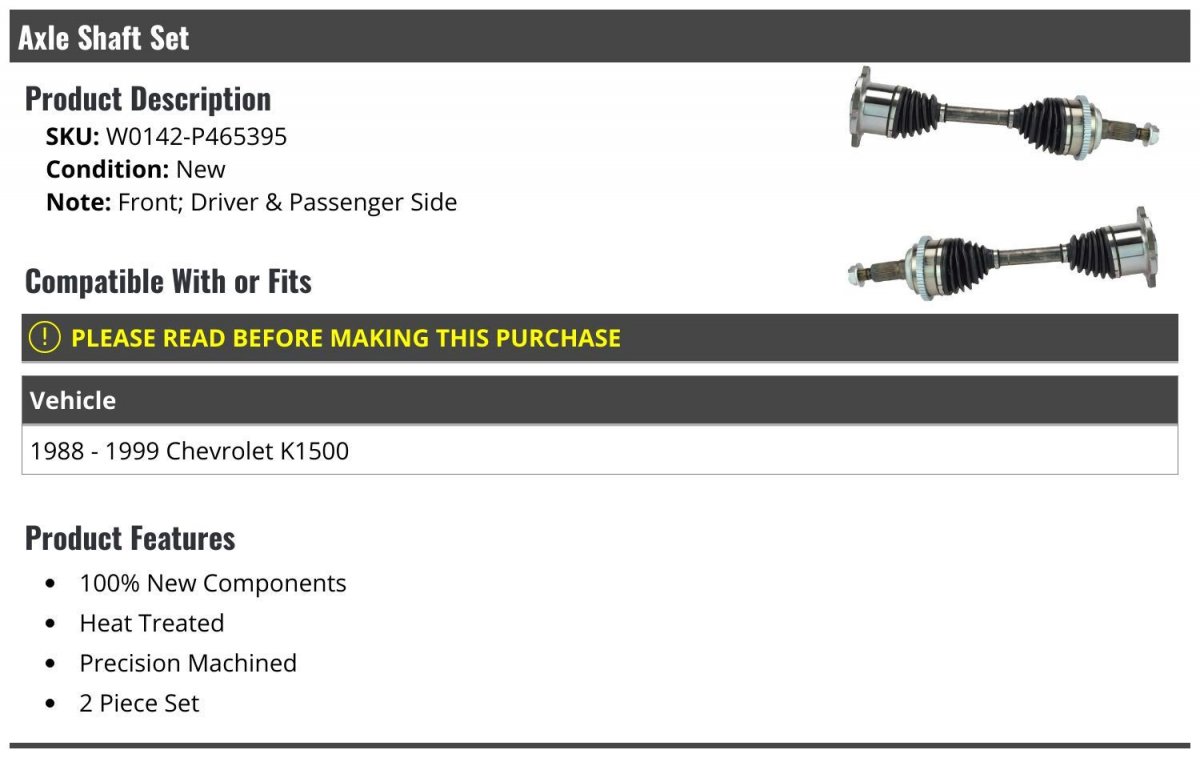
Task: Click the Product Description heading
Action: pos(148,99)
